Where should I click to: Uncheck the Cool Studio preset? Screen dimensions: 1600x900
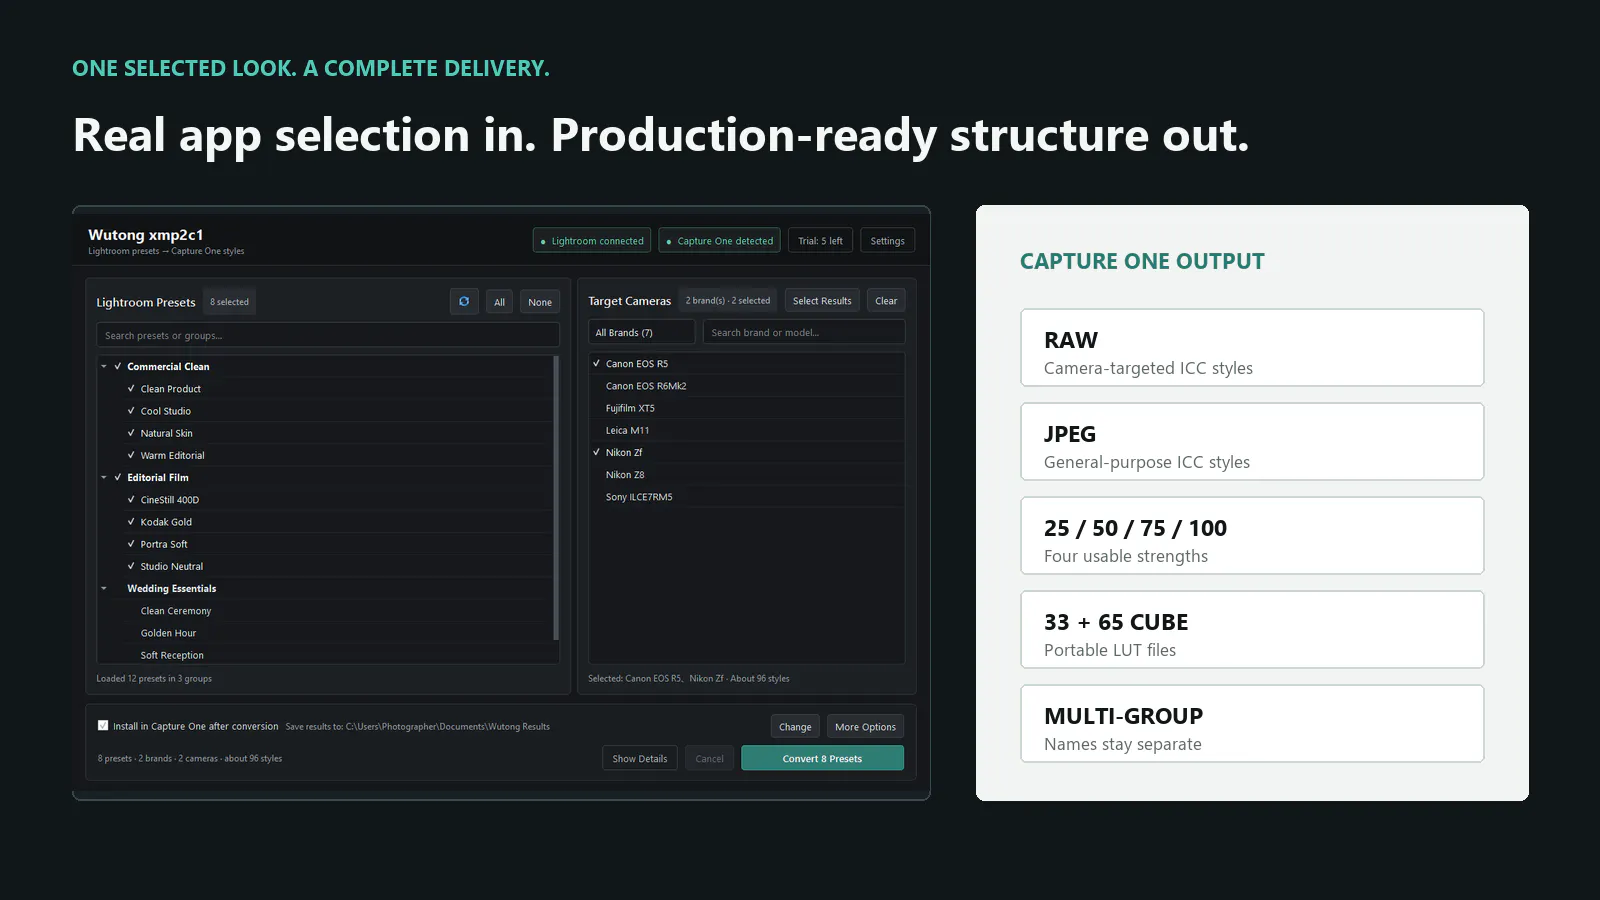pos(131,410)
